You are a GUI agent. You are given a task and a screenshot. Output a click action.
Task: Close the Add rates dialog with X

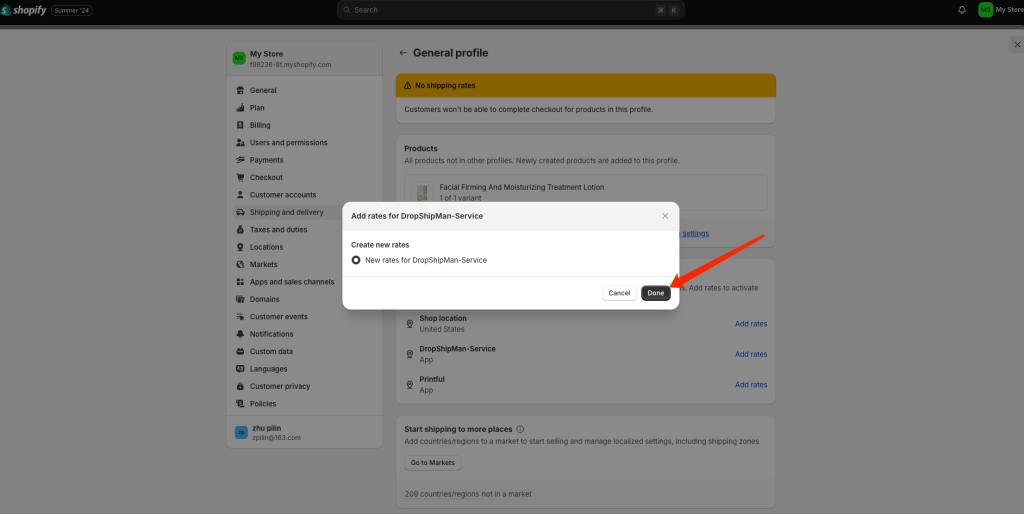pos(665,216)
